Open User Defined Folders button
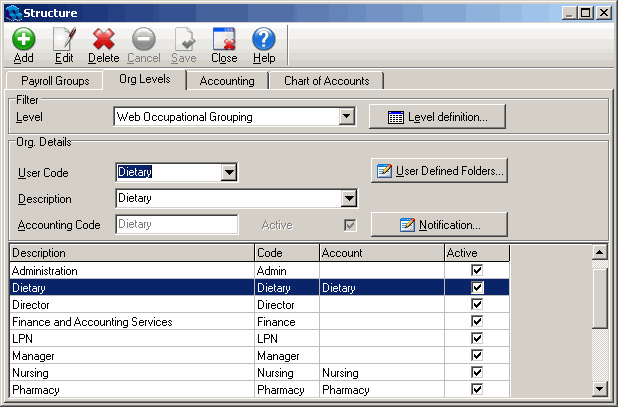This screenshot has width=618, height=407. pyautogui.click(x=439, y=171)
